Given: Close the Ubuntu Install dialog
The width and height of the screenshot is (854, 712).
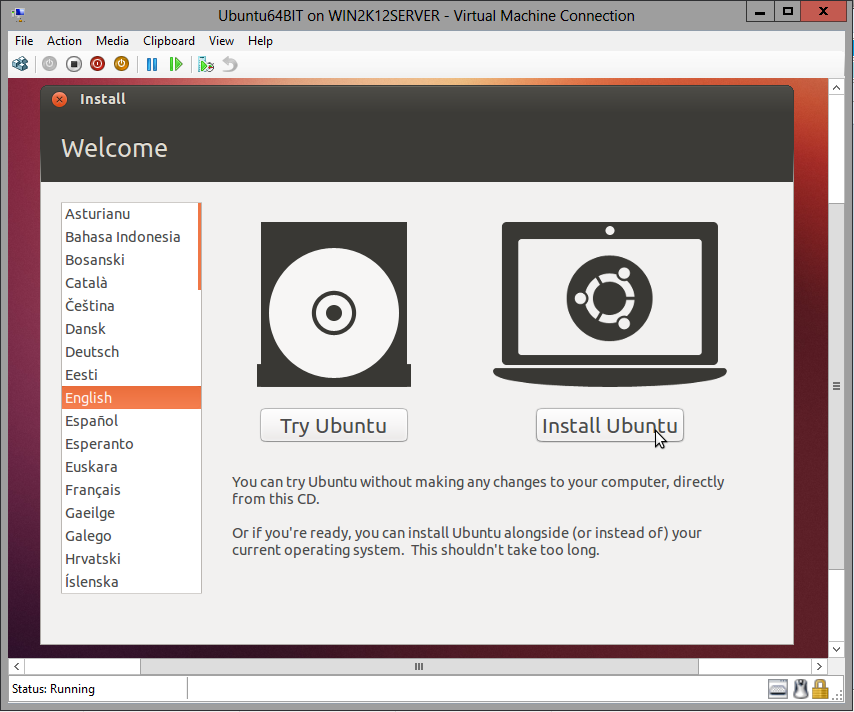Looking at the screenshot, I should pos(59,99).
